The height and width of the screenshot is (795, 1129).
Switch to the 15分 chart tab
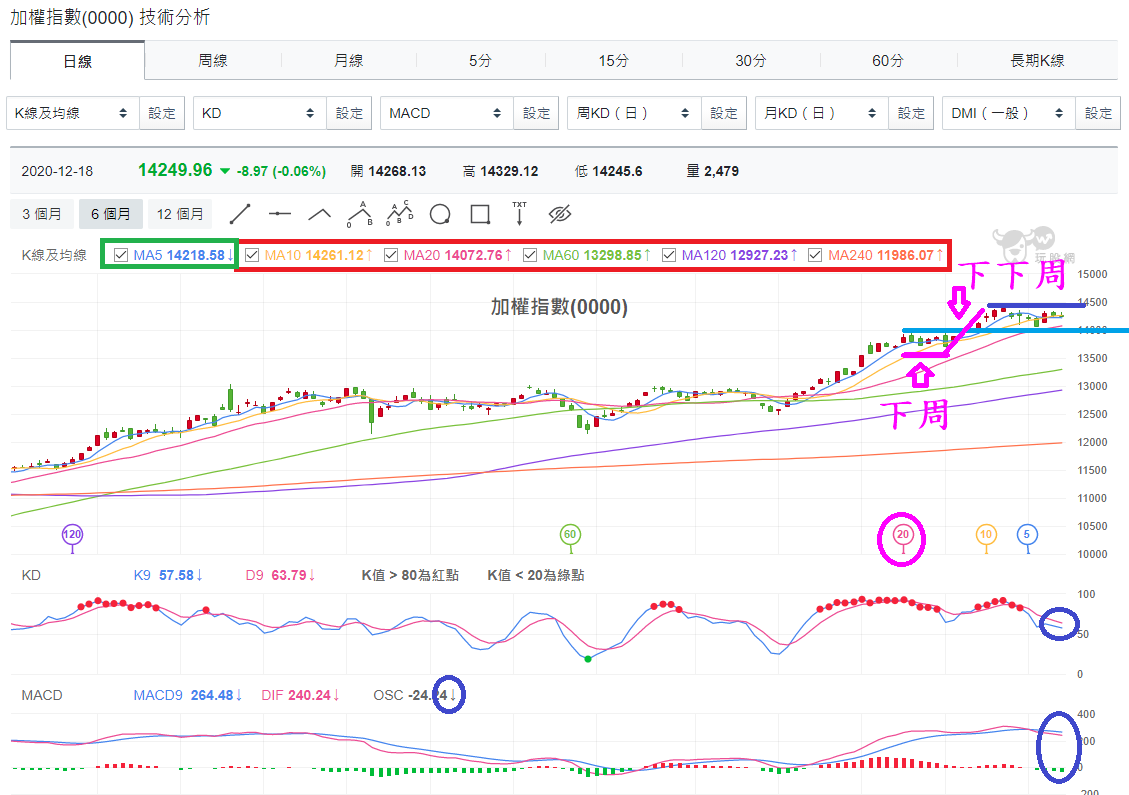point(613,60)
